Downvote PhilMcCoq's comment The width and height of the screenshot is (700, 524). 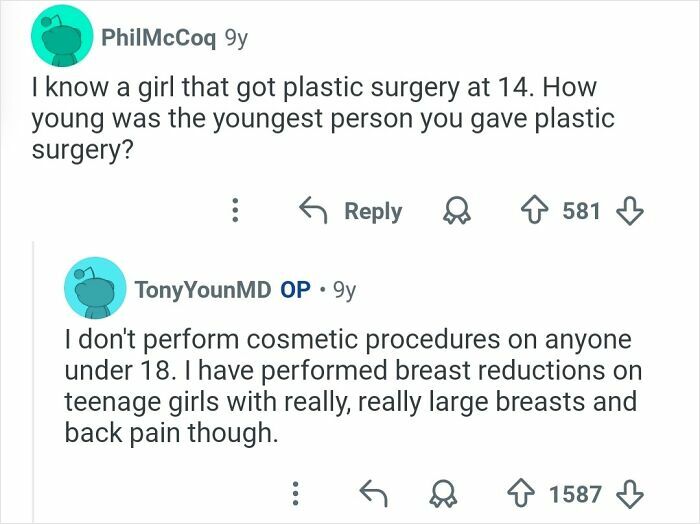coord(626,211)
